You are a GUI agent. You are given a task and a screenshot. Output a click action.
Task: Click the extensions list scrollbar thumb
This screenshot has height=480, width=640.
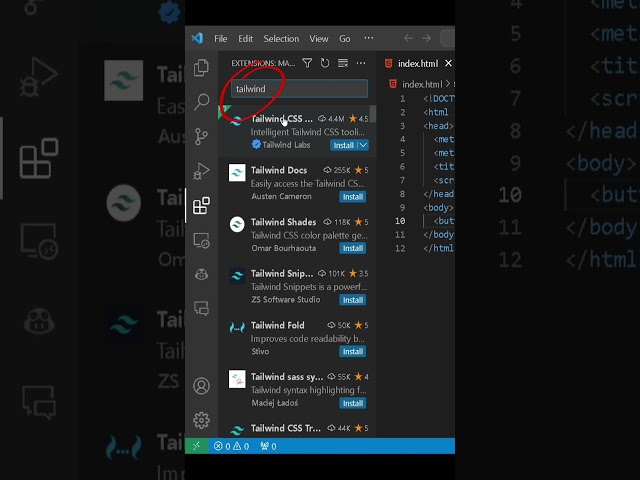[x=373, y=113]
